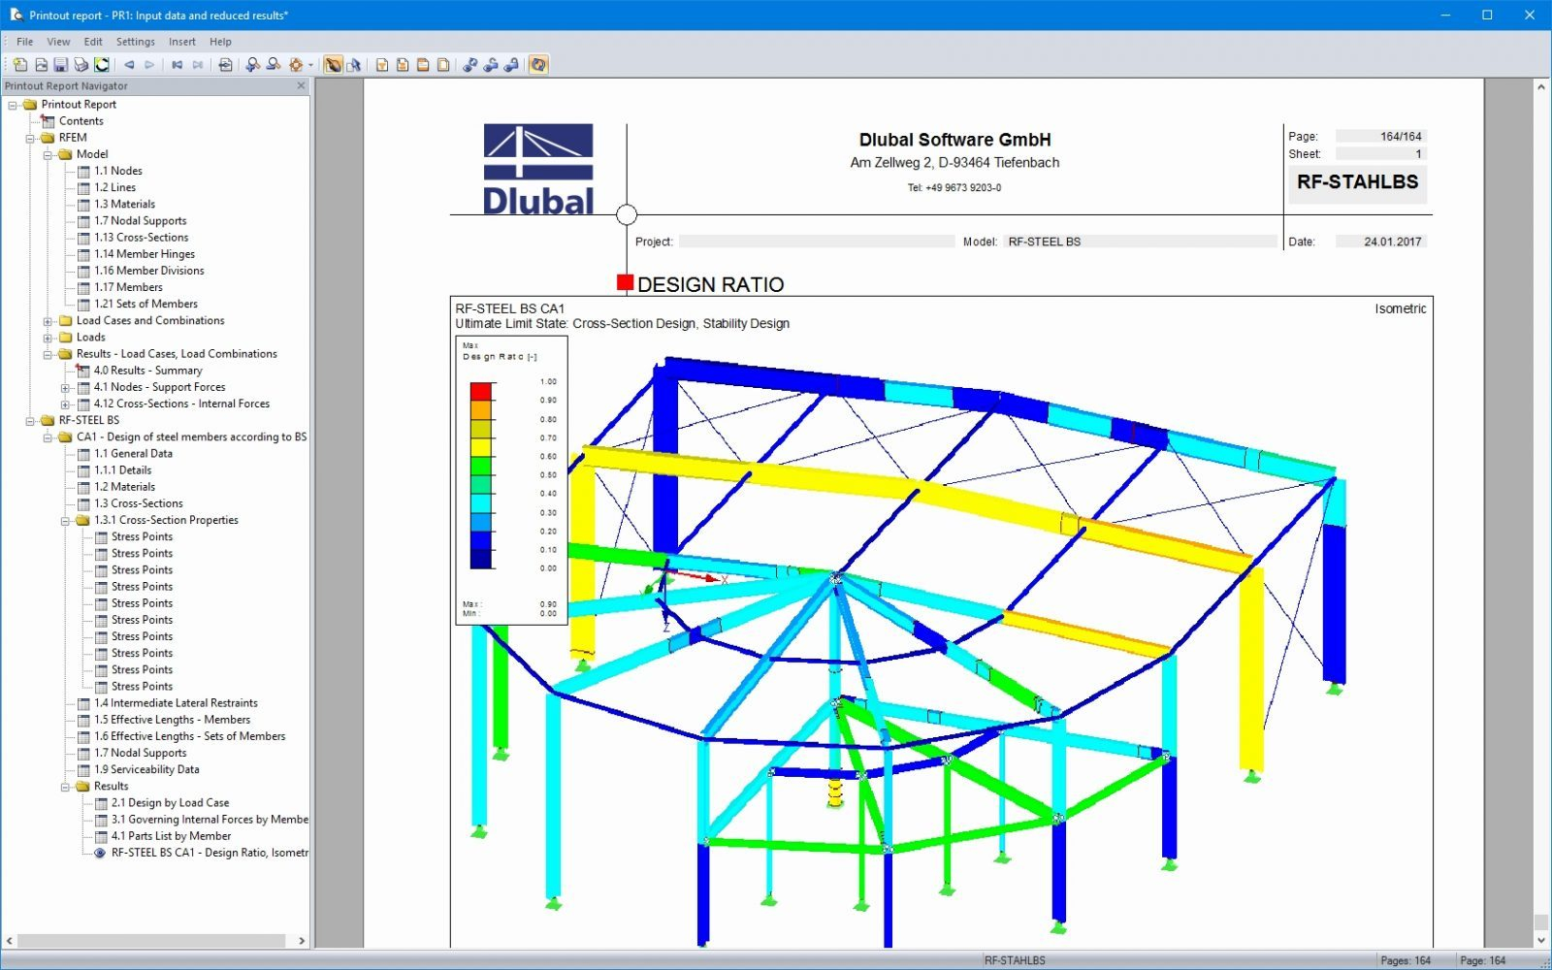Close the Printout Report Navigator panel
Screen dimensions: 1552x970
pos(301,86)
